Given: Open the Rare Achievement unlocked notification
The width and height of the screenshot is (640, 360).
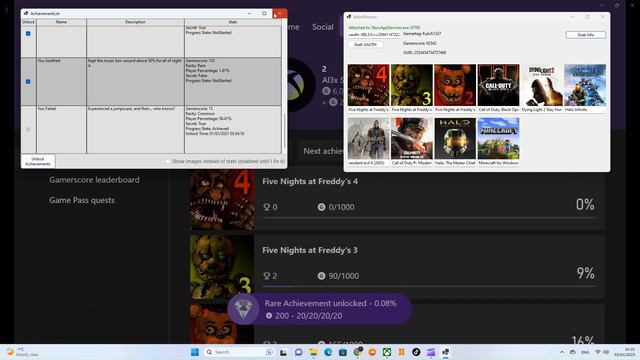Looking at the screenshot, I should [x=319, y=309].
